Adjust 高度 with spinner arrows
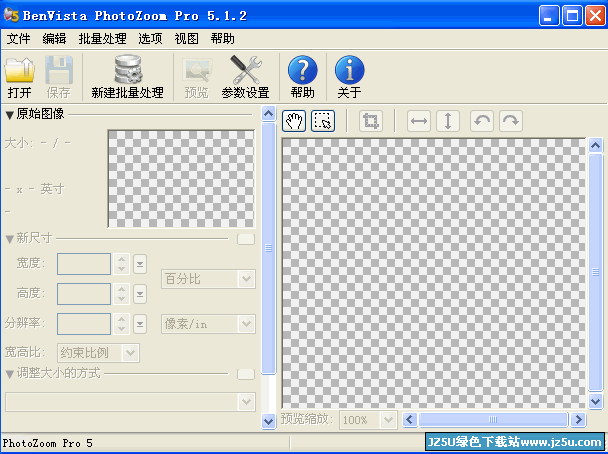 coord(122,294)
